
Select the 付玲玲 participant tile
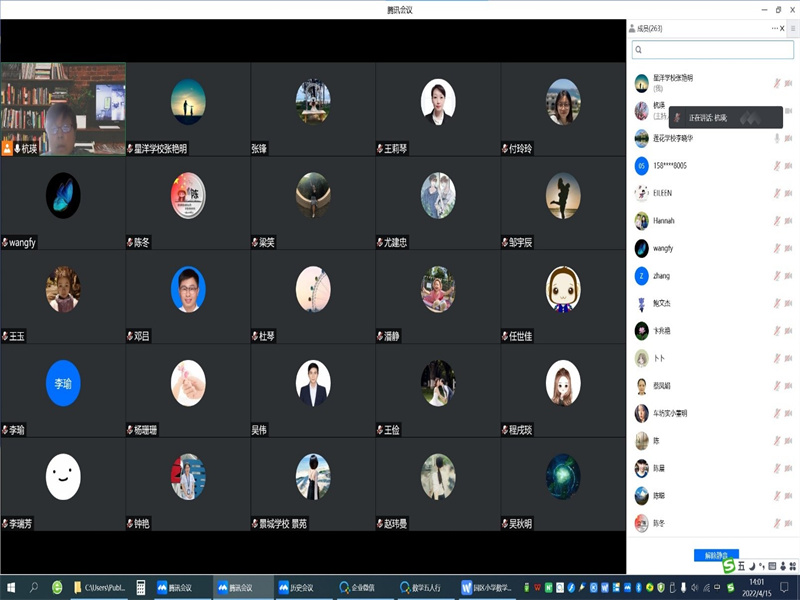(x=563, y=109)
